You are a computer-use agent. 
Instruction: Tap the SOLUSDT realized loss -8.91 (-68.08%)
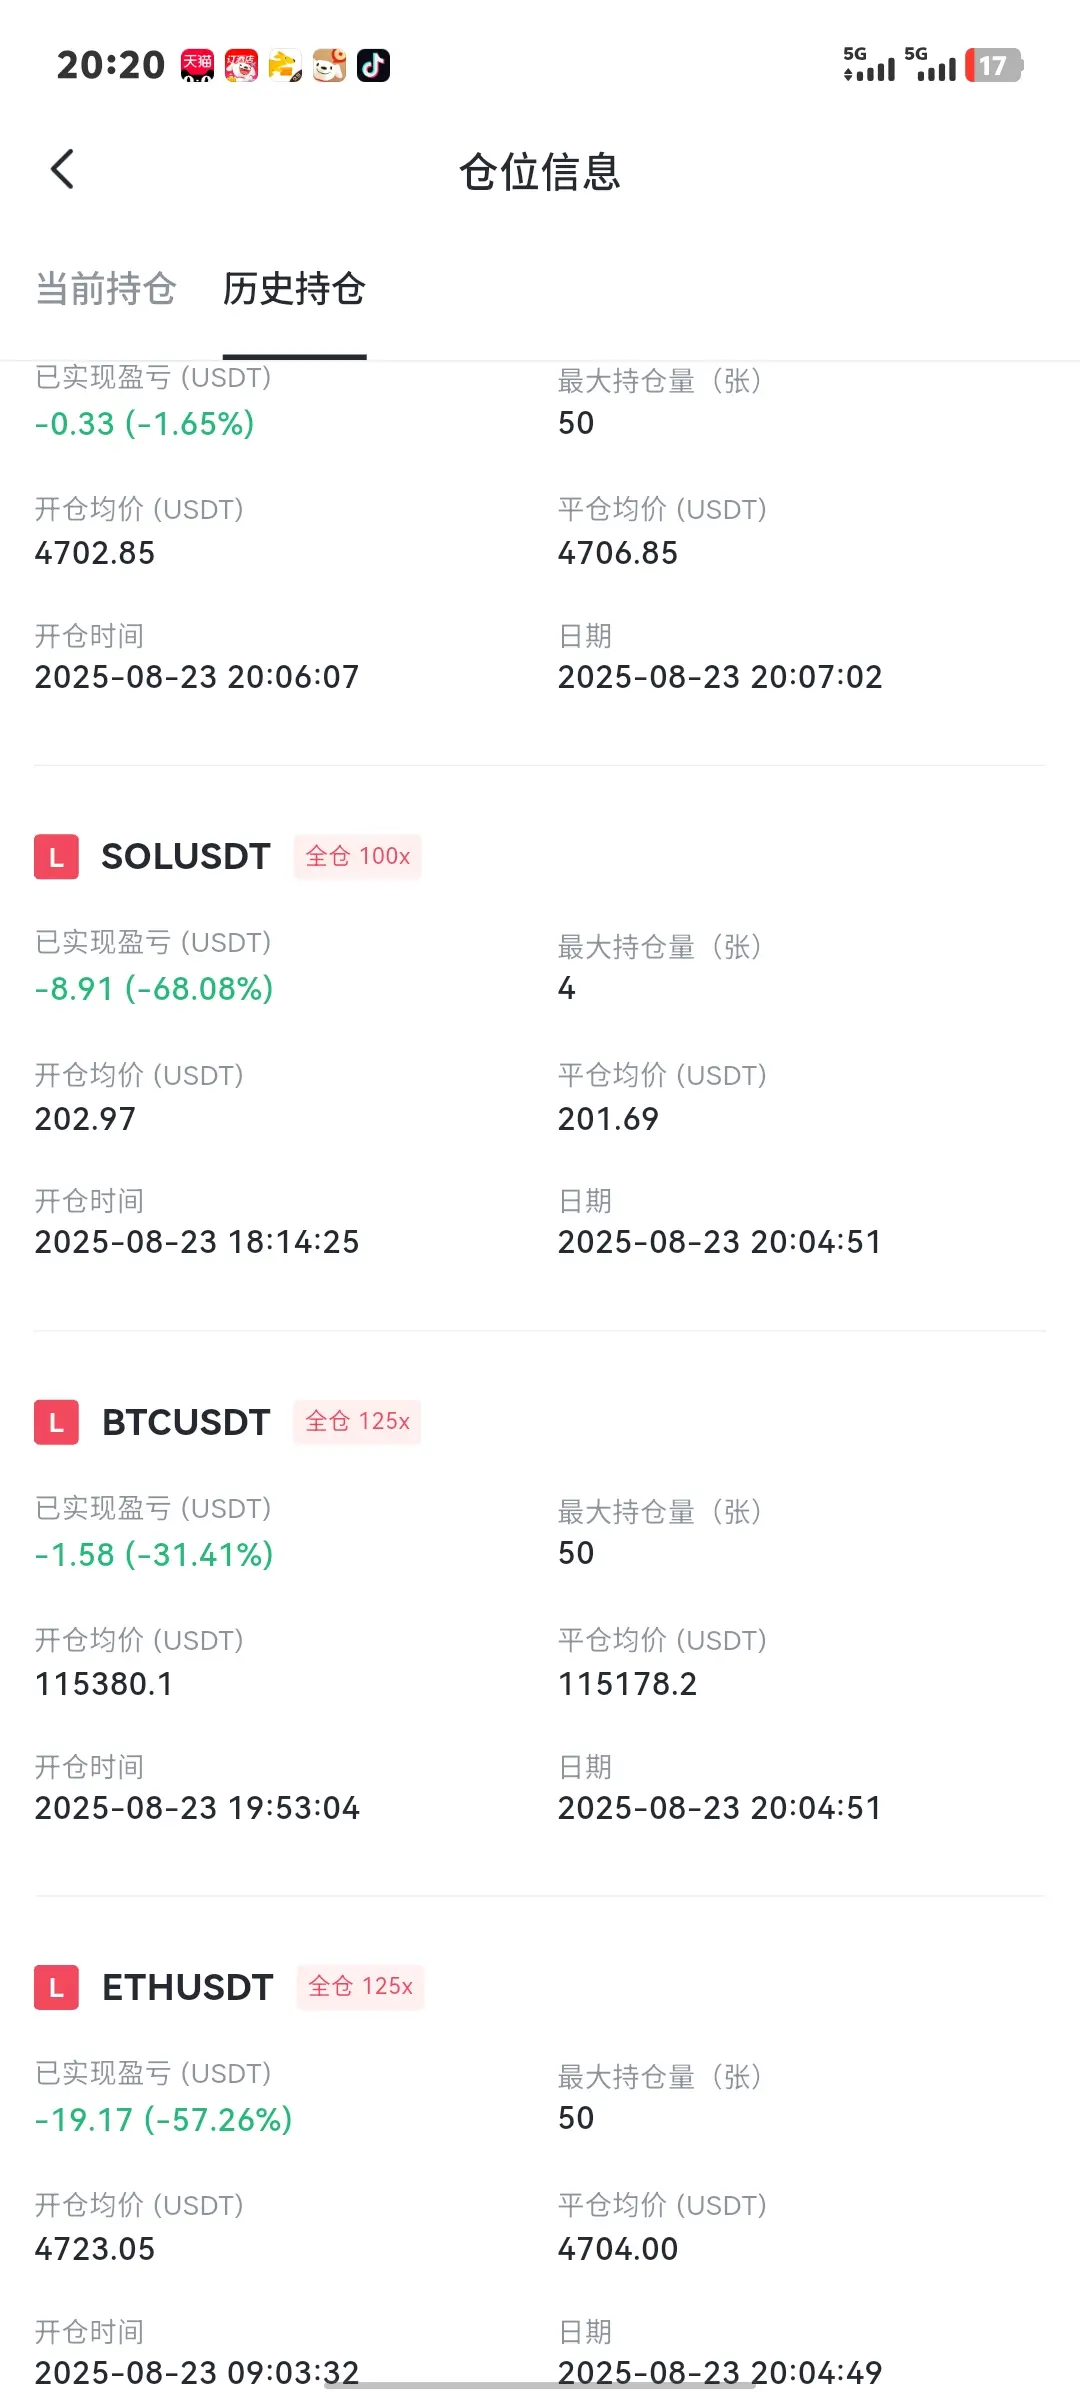point(154,989)
